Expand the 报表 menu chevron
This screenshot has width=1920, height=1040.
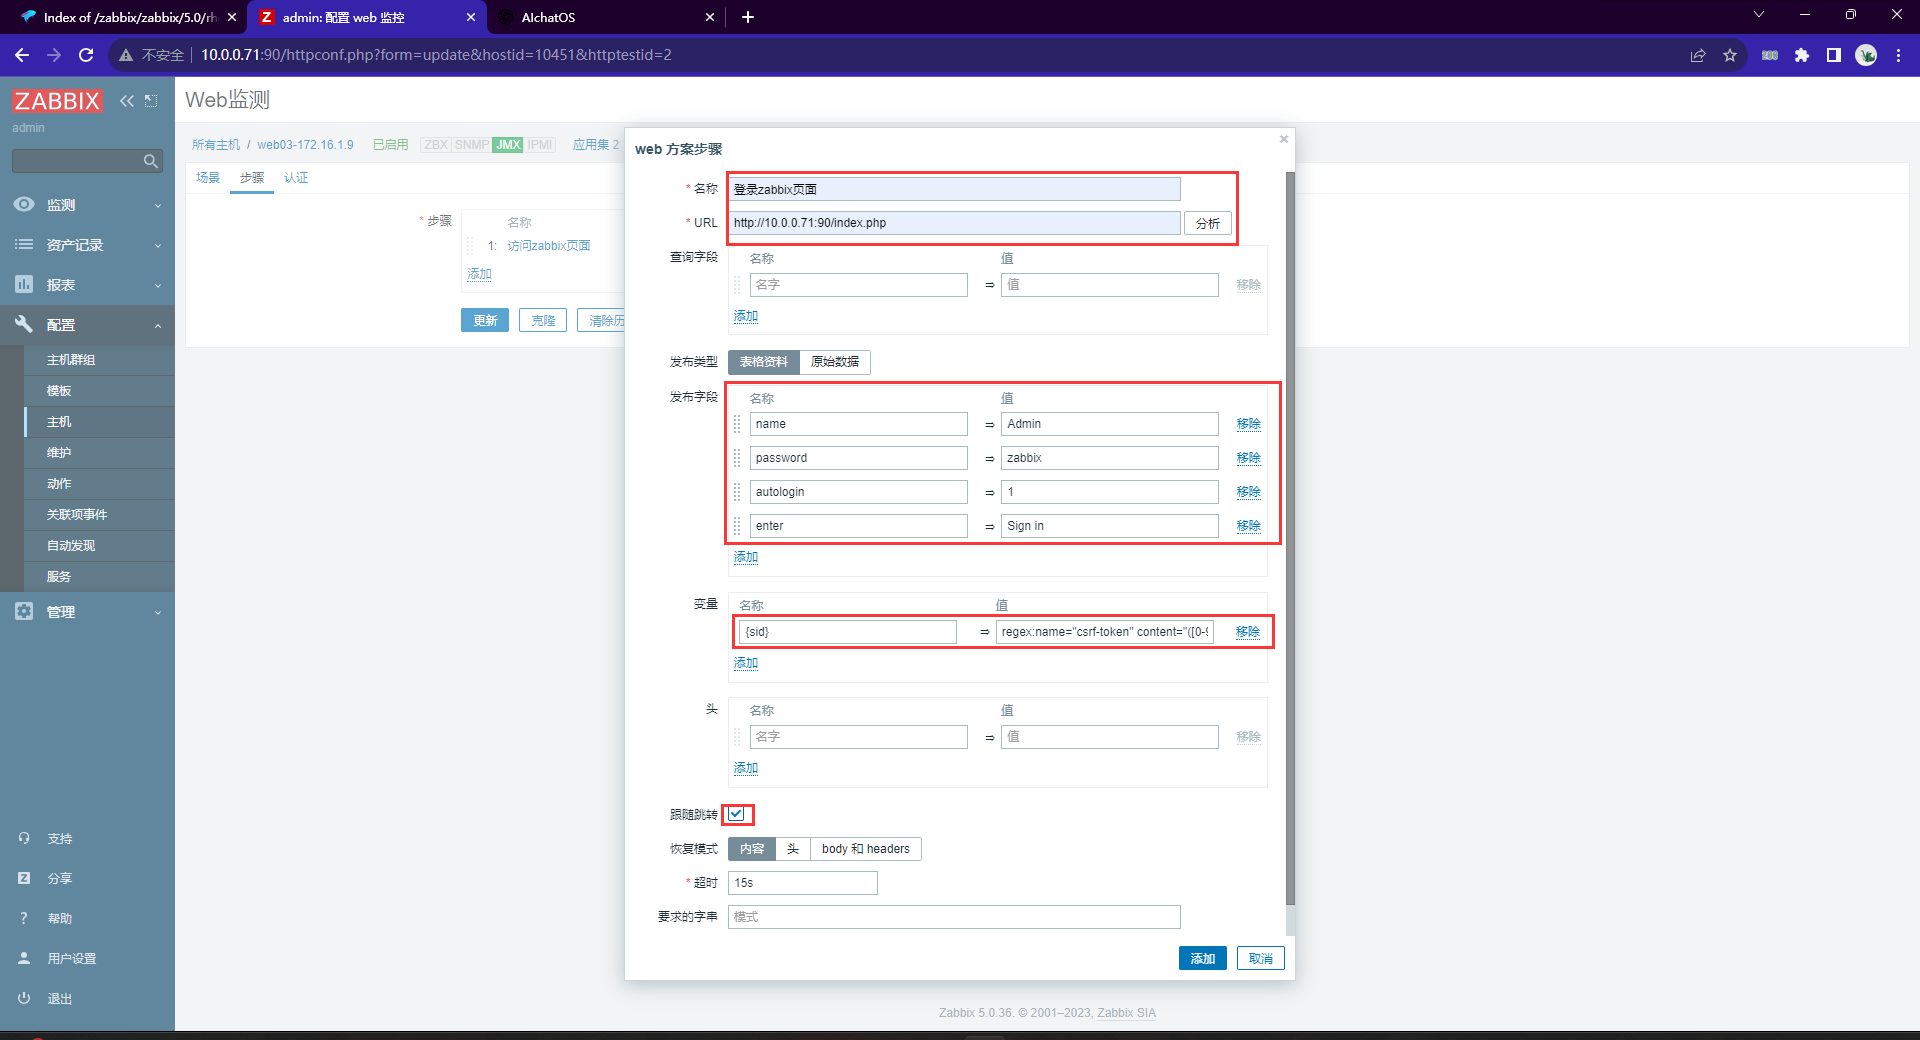pos(158,285)
